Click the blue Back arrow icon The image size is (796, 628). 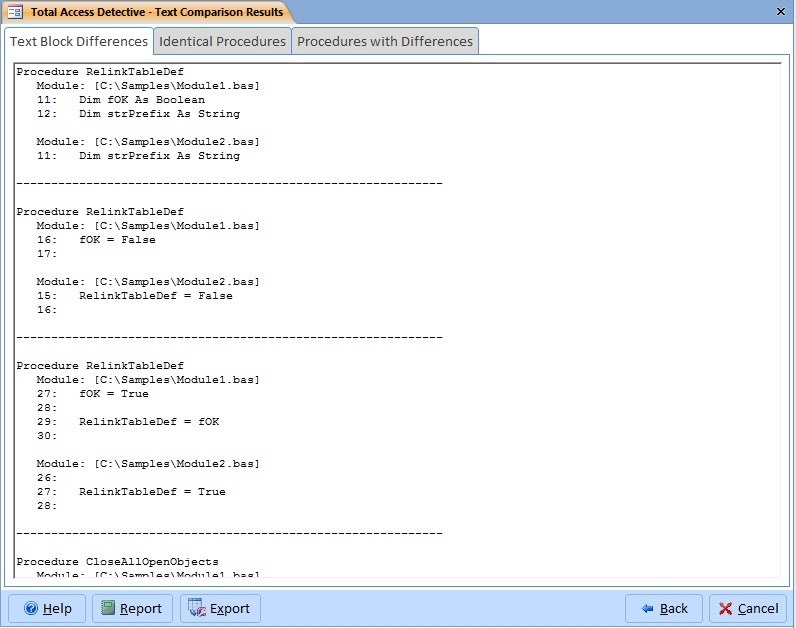pyautogui.click(x=648, y=609)
